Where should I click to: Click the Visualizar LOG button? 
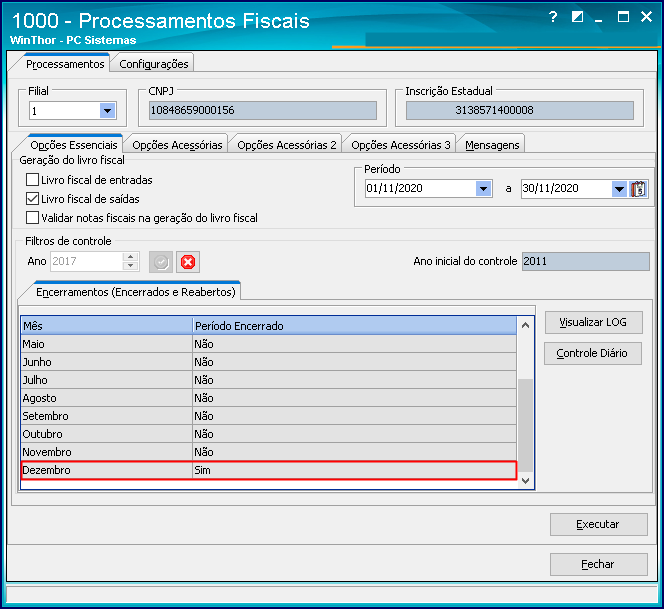[x=593, y=322]
